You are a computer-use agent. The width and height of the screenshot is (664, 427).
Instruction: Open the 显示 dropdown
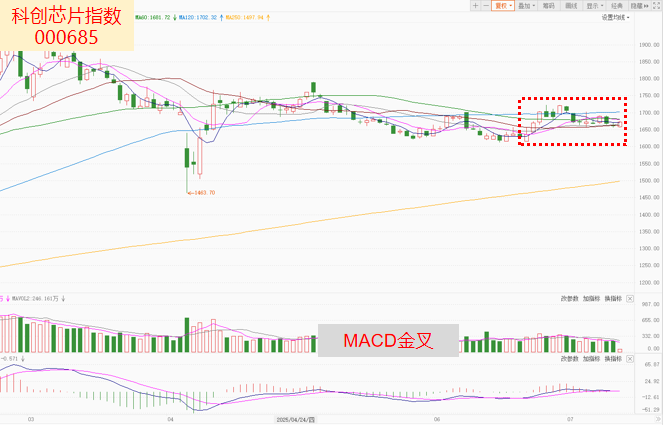[594, 6]
